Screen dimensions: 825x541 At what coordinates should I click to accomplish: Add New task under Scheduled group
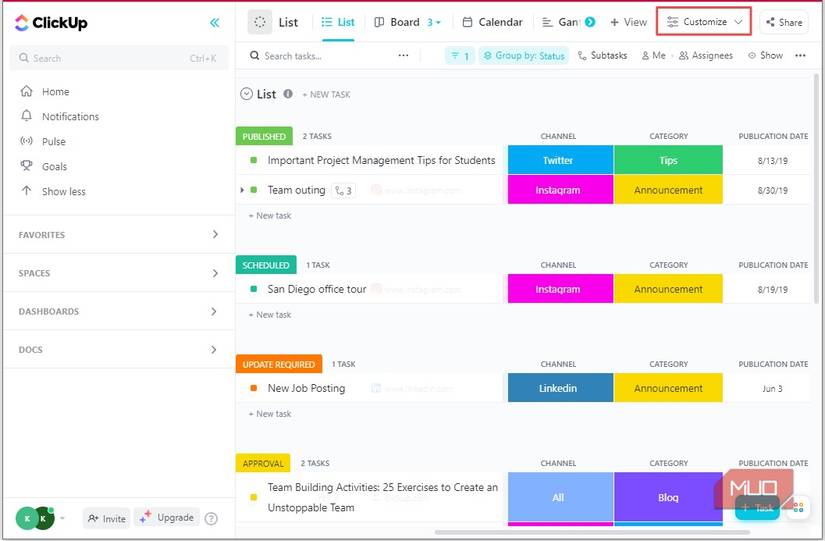[x=270, y=315]
